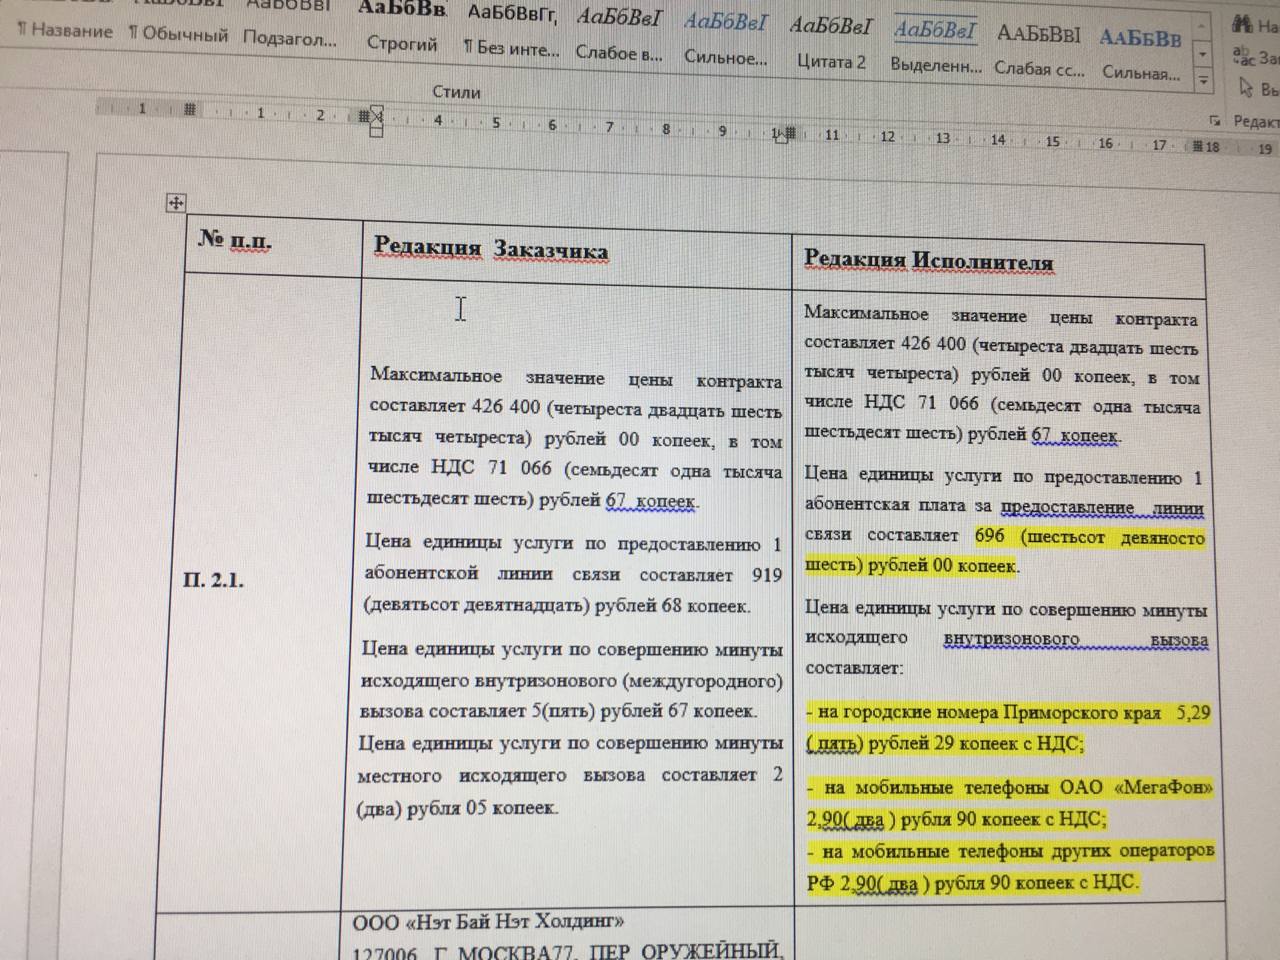Click underlined 'внутризонового' in Исполнителя column
Screen dimensions: 1280x960
click(x=1011, y=638)
